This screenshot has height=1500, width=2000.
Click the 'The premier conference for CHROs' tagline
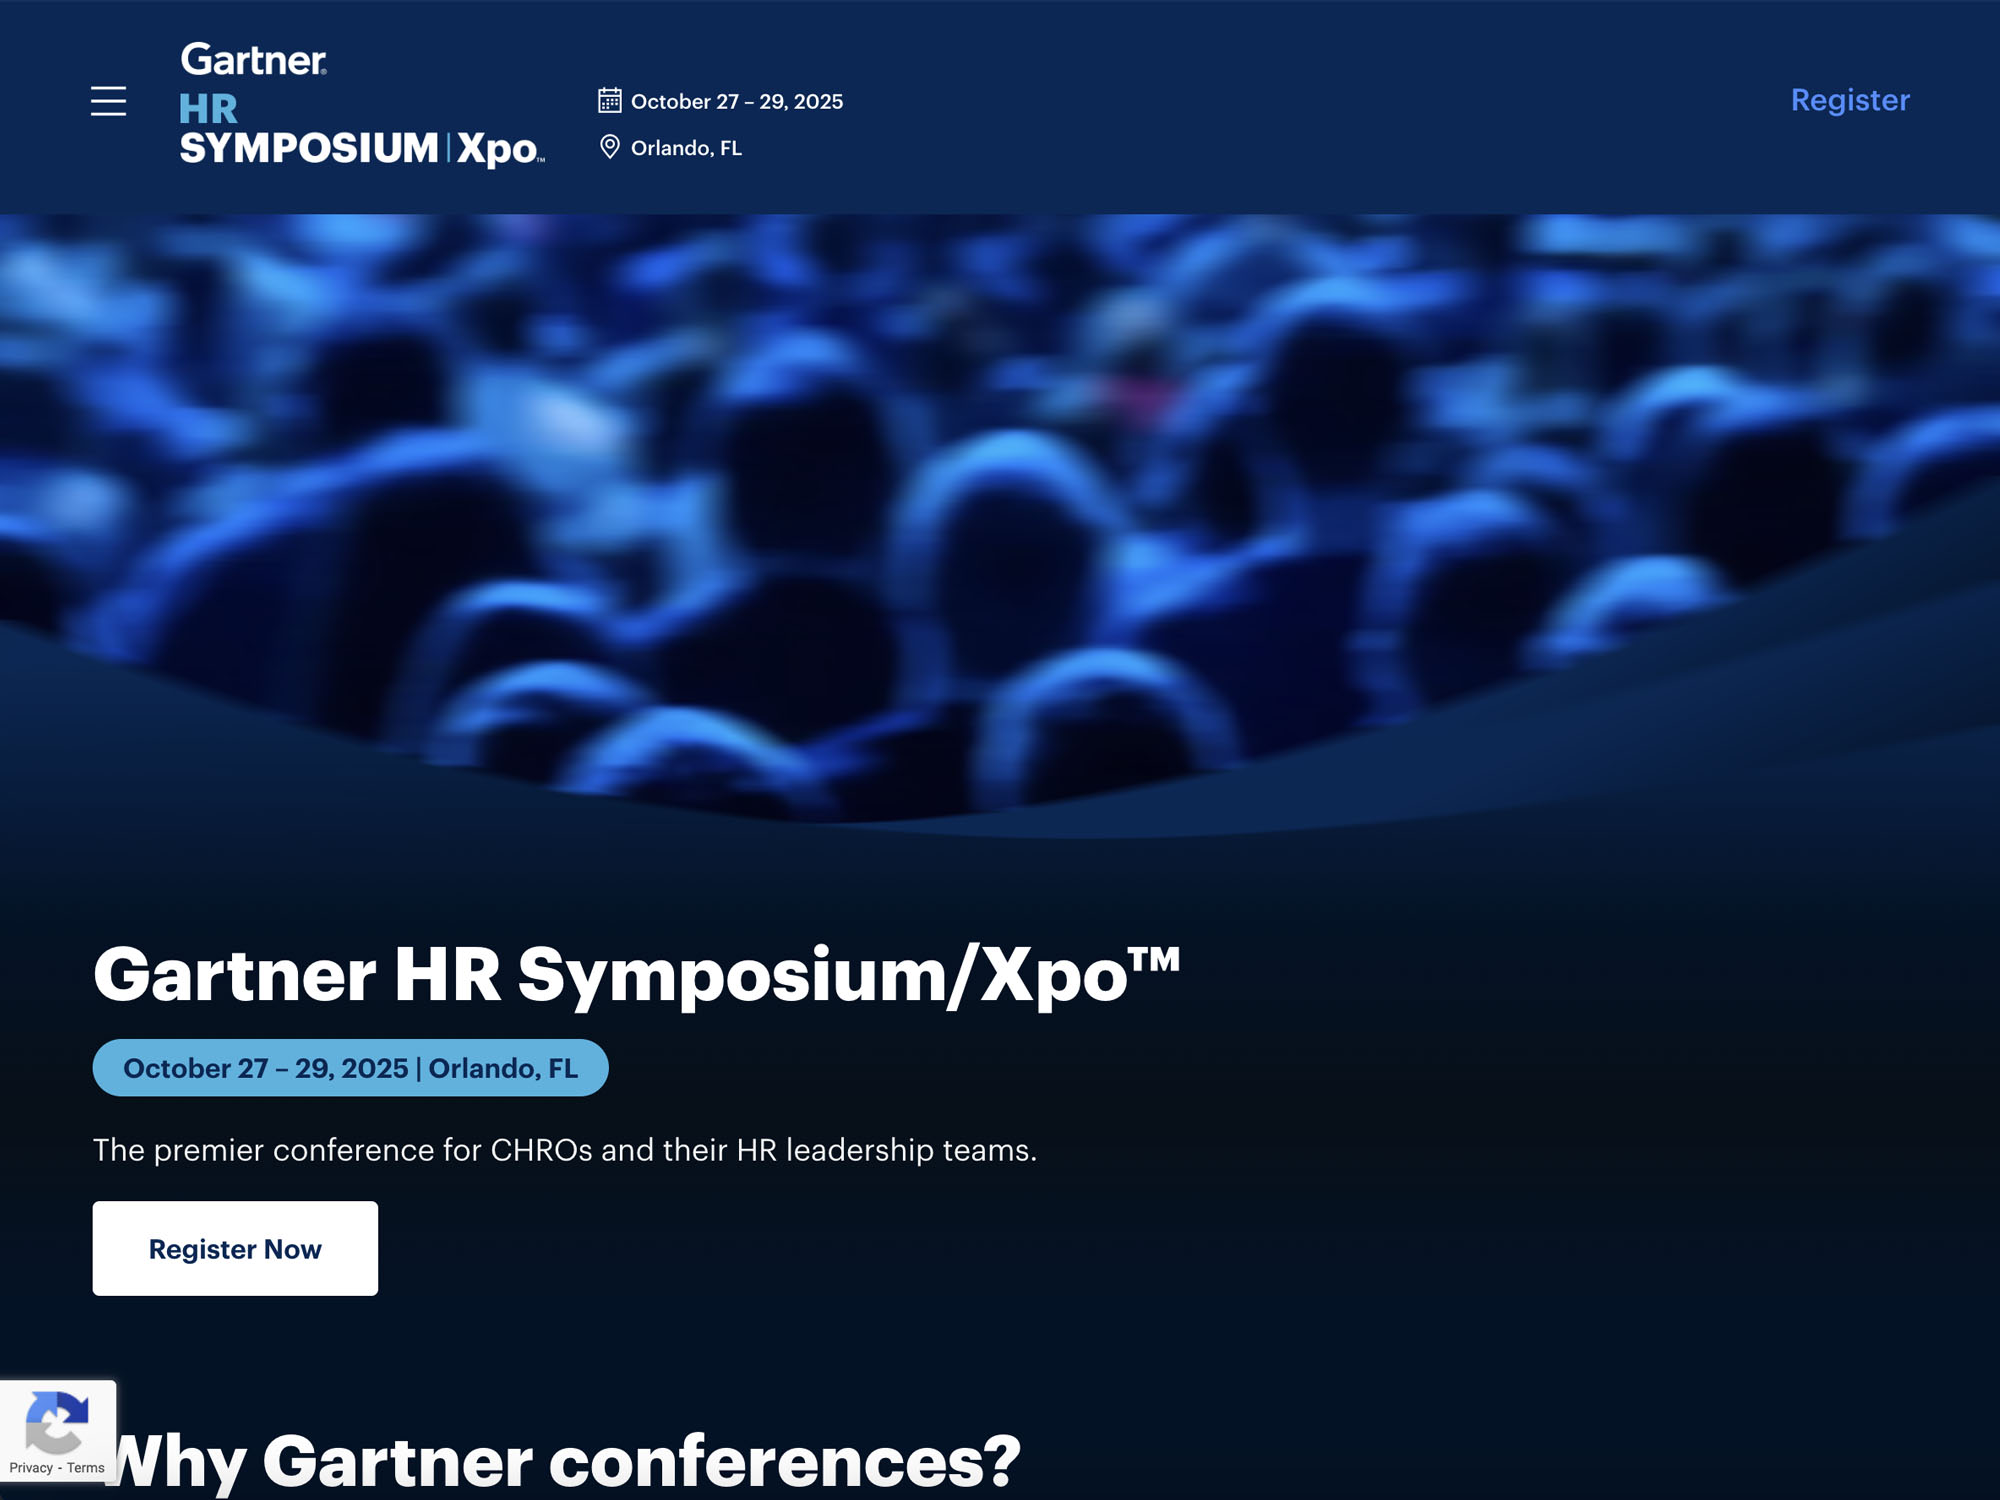tap(565, 1150)
